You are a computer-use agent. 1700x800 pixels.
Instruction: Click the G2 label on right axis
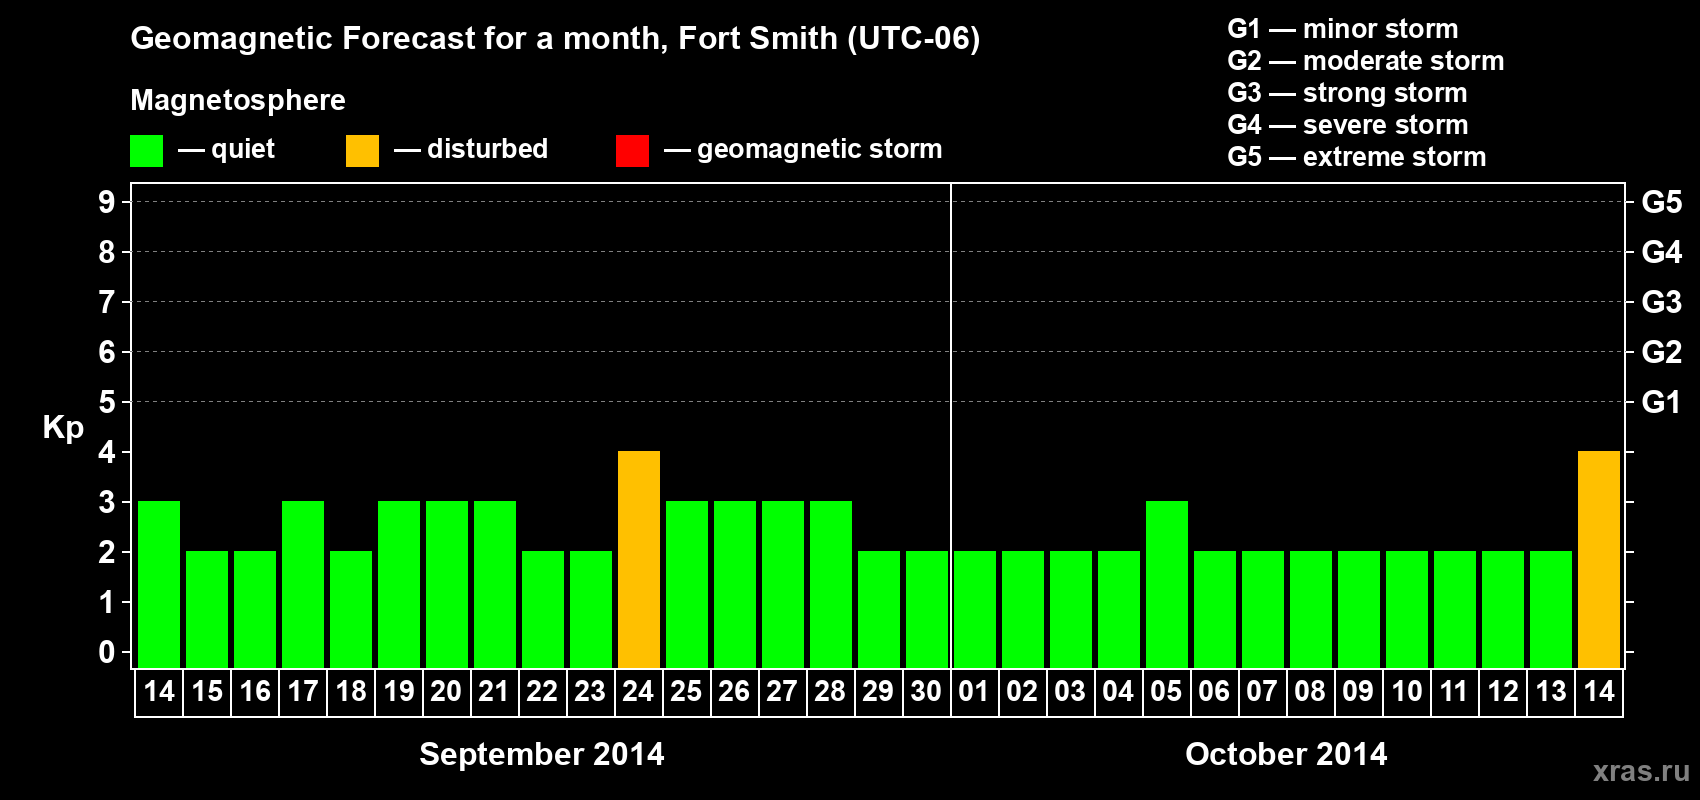point(1662,352)
